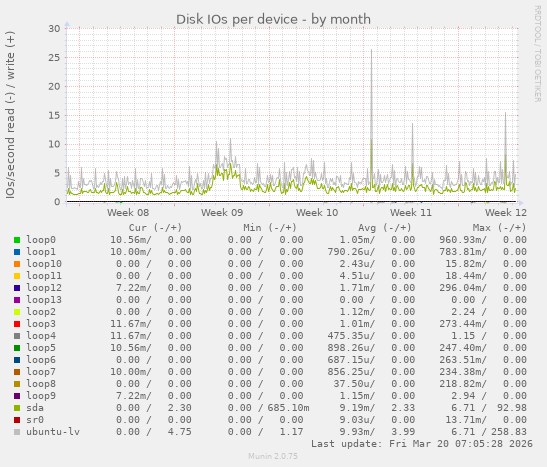Click the Min (-/+) column header

(x=270, y=228)
